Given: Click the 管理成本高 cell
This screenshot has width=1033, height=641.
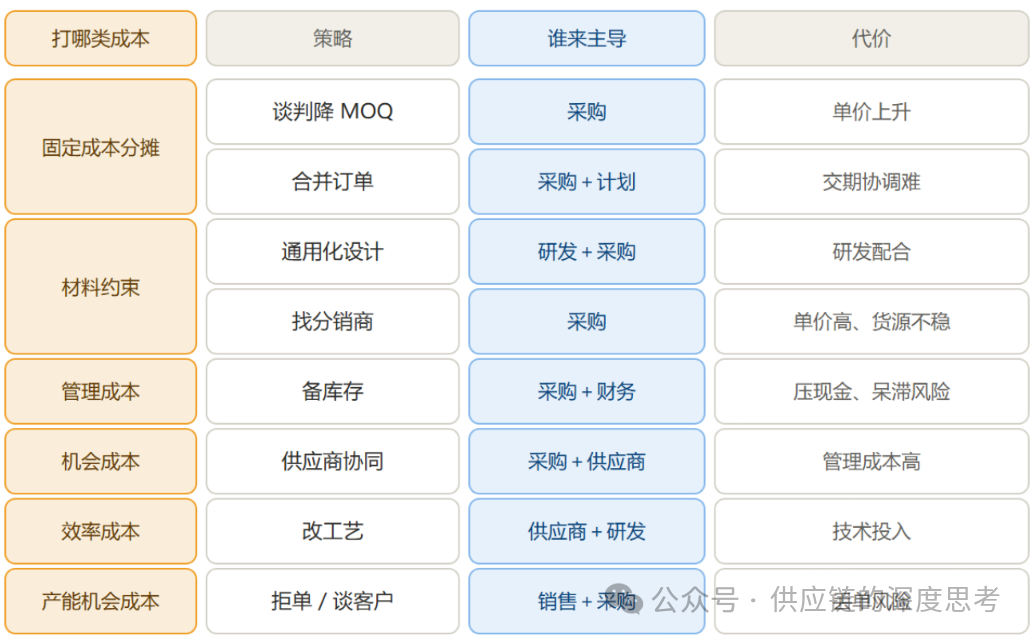Looking at the screenshot, I should pyautogui.click(x=871, y=461).
